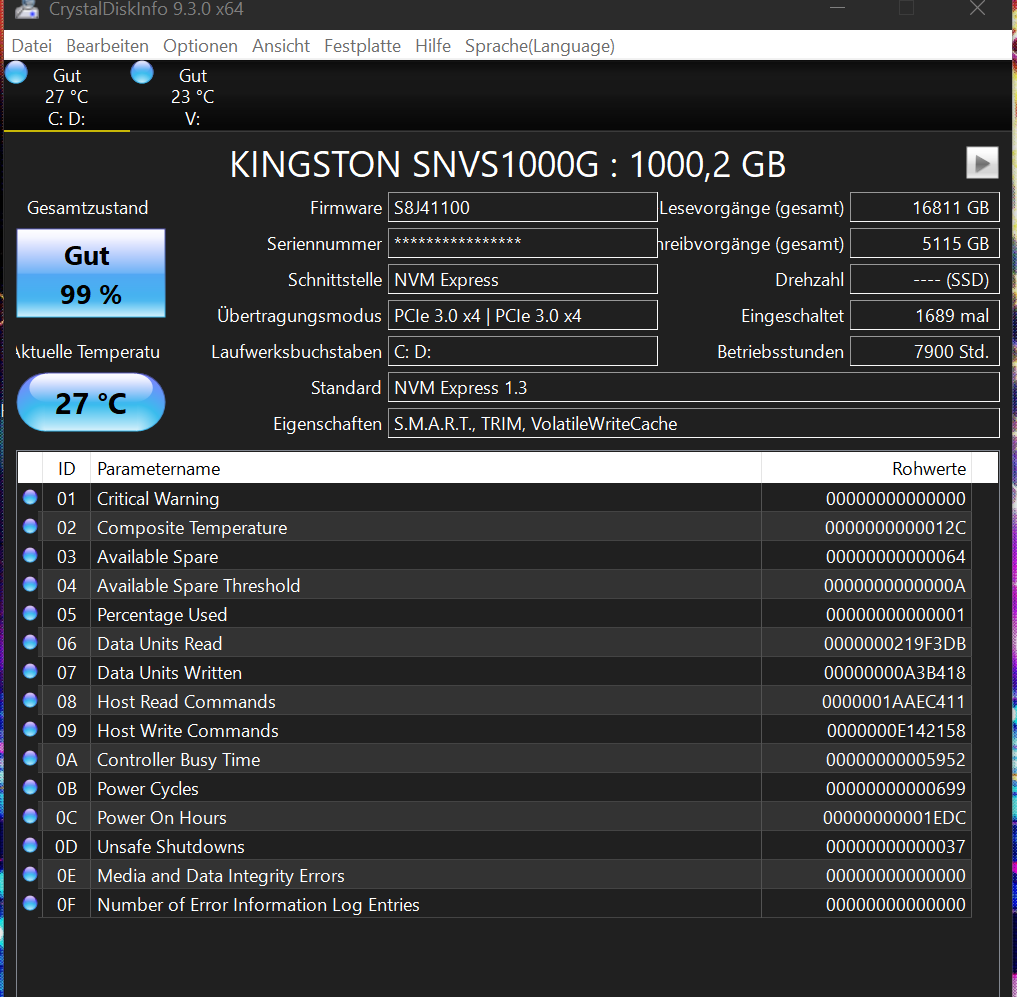Open the Festplatte menu

363,46
